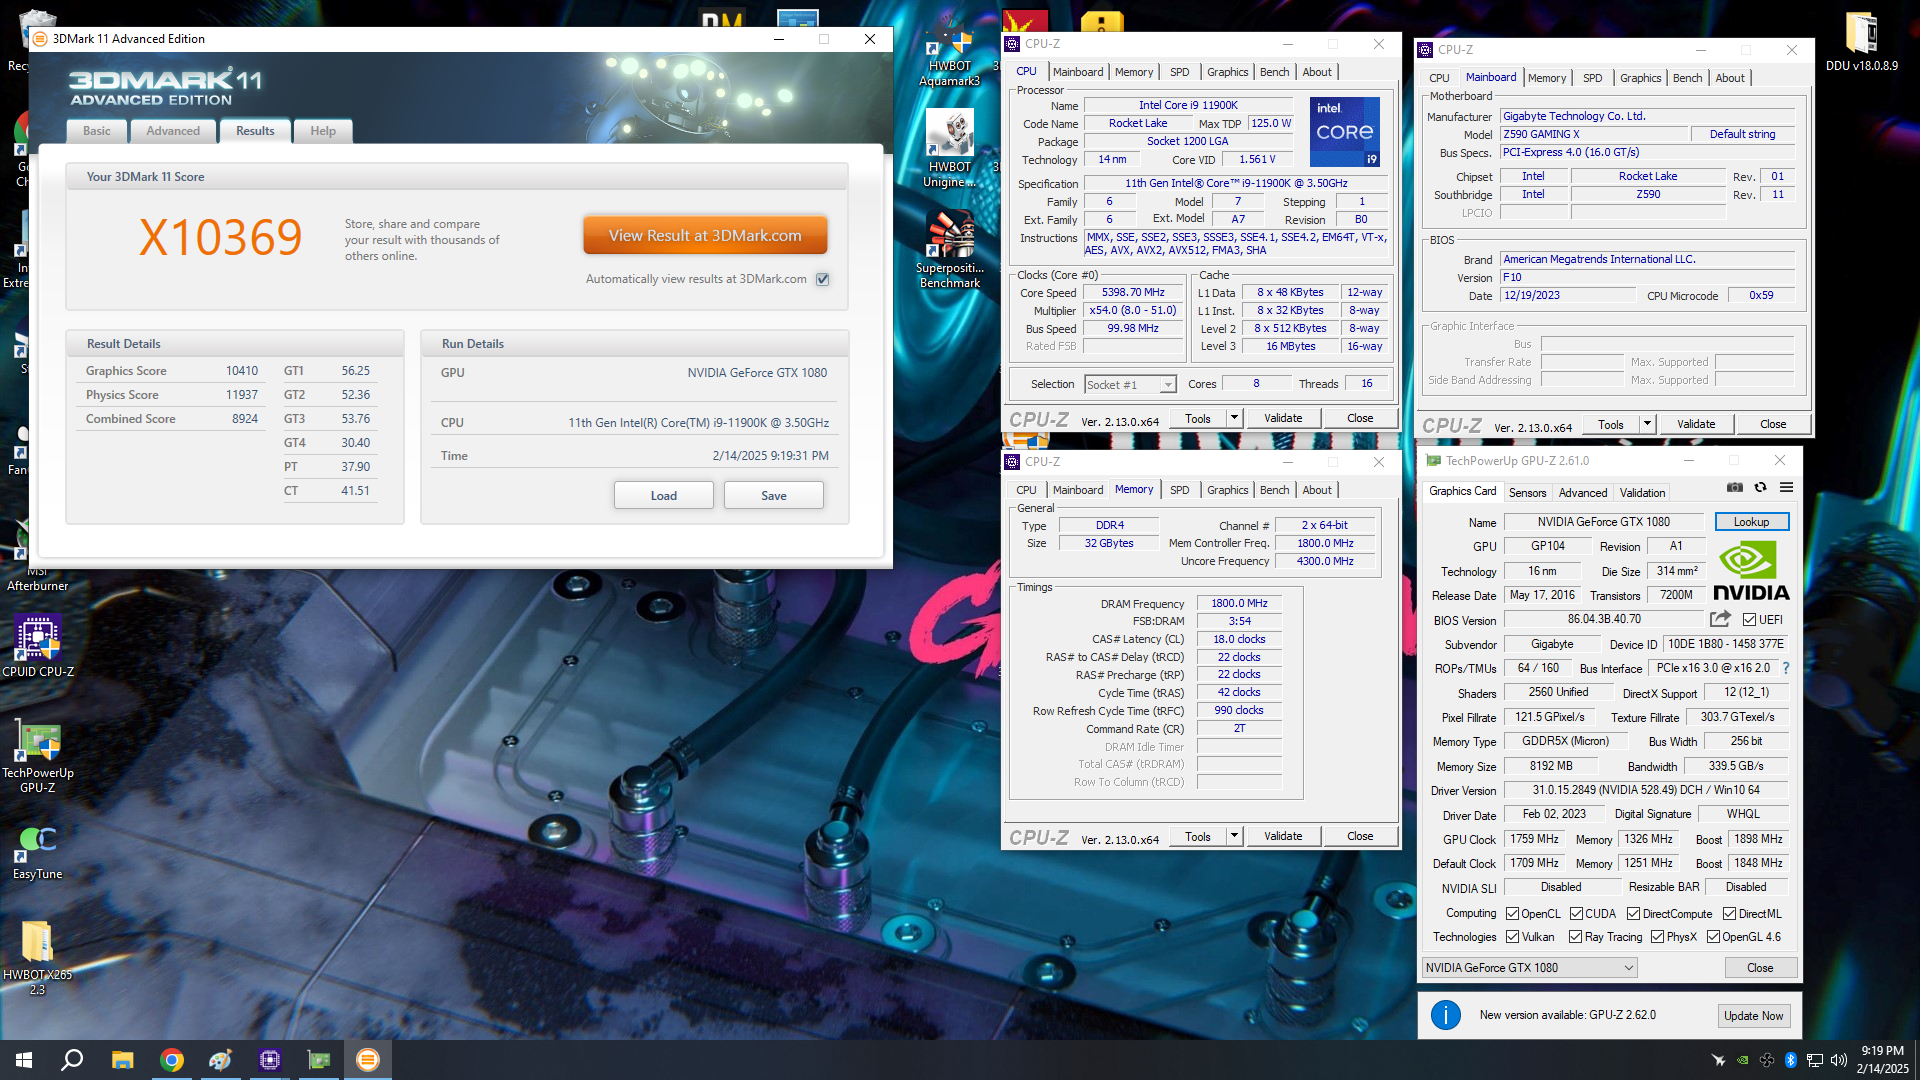This screenshot has width=1920, height=1080.
Task: Open the Sensors tab in GPU-Z
Action: click(1527, 493)
